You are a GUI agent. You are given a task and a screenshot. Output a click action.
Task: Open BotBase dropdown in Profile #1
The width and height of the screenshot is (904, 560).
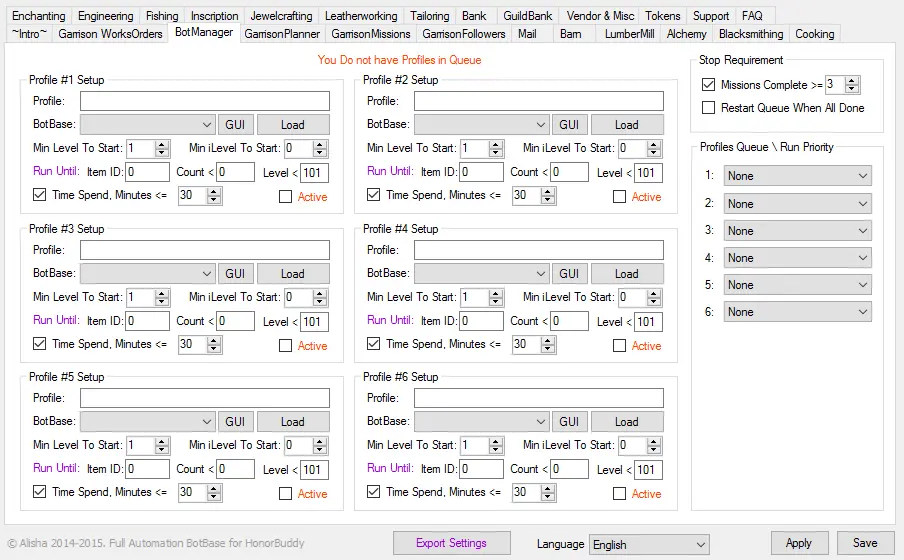tap(148, 125)
